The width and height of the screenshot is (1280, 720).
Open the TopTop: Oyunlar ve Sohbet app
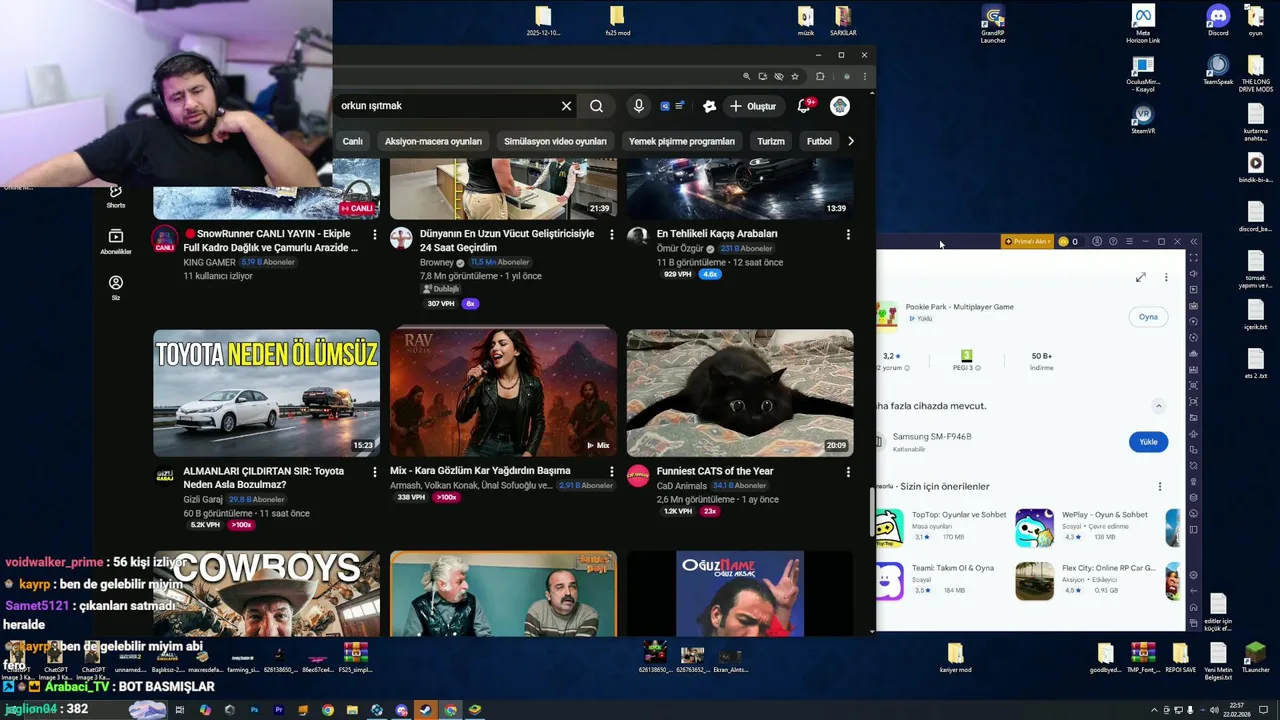[x=942, y=527]
